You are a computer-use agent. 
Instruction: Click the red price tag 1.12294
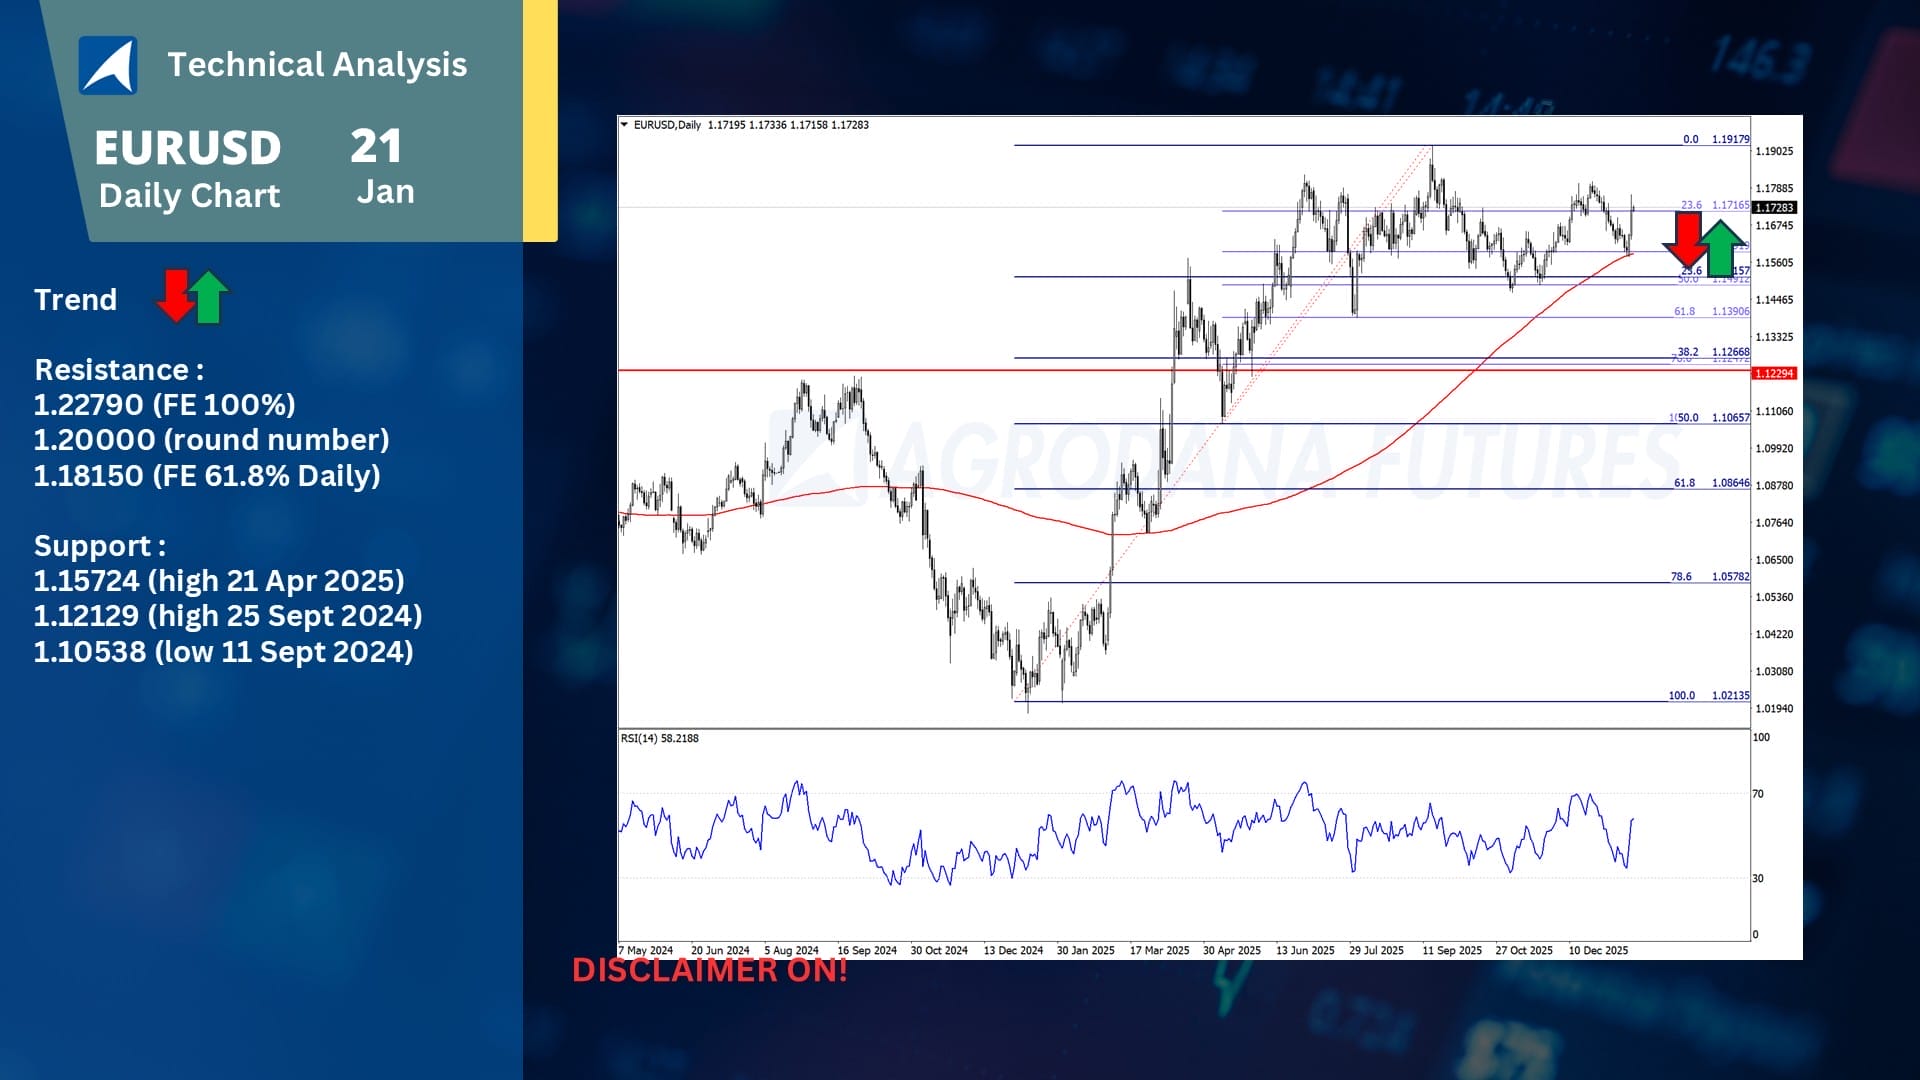pyautogui.click(x=1774, y=374)
